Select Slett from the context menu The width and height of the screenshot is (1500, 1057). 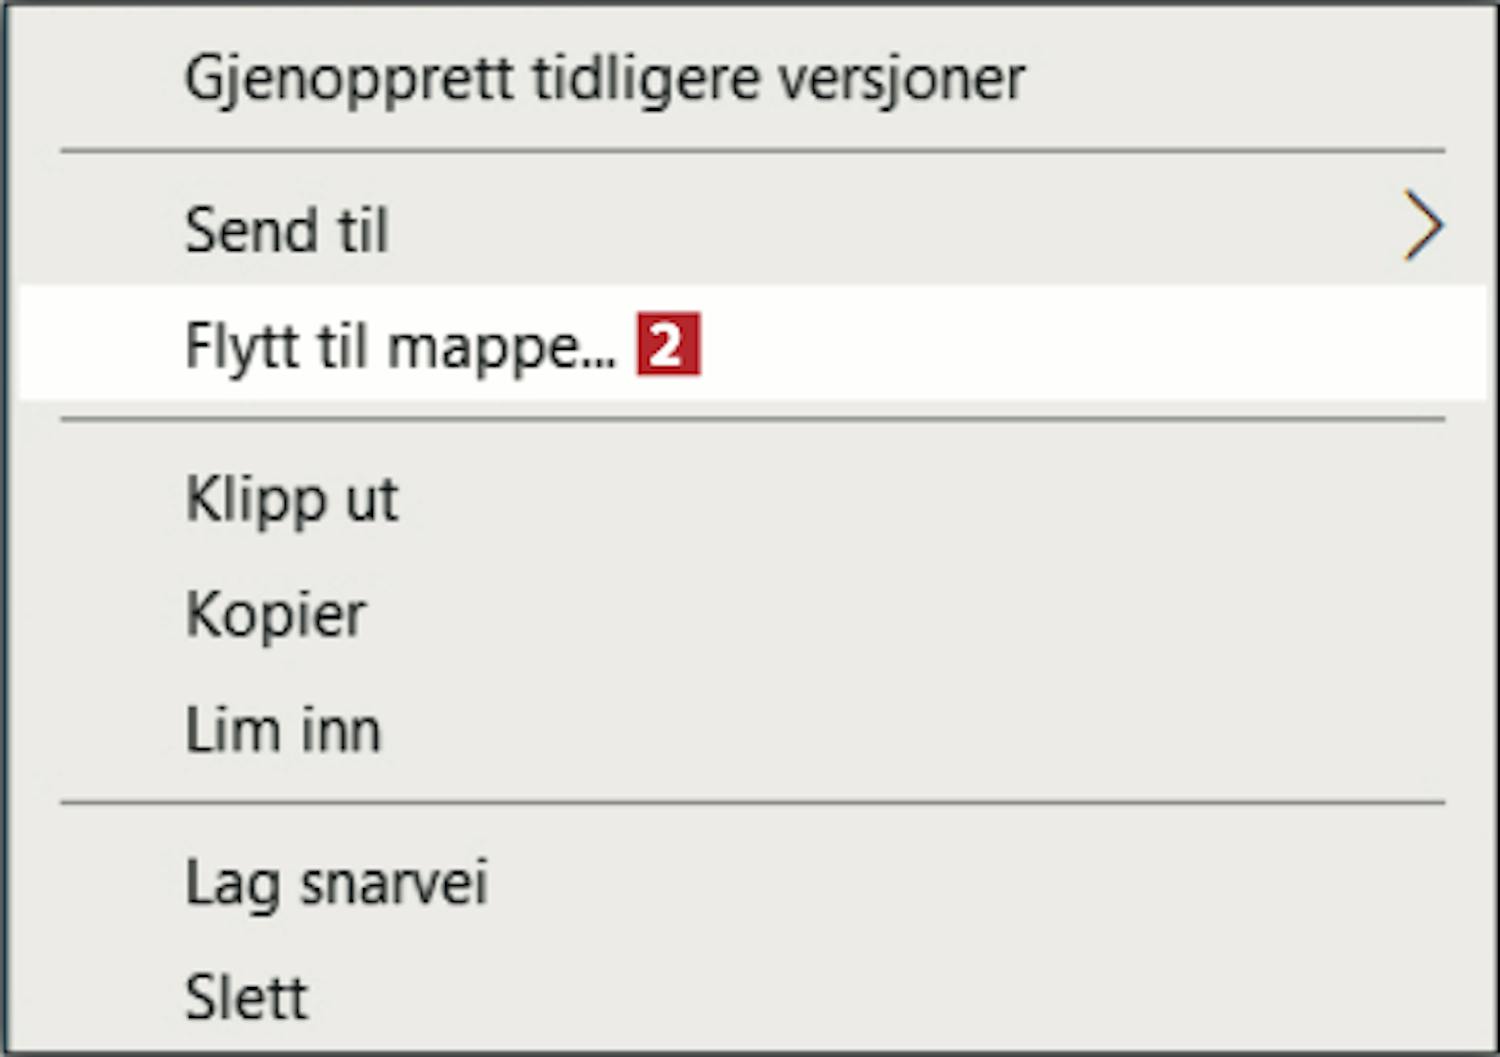[x=247, y=996]
